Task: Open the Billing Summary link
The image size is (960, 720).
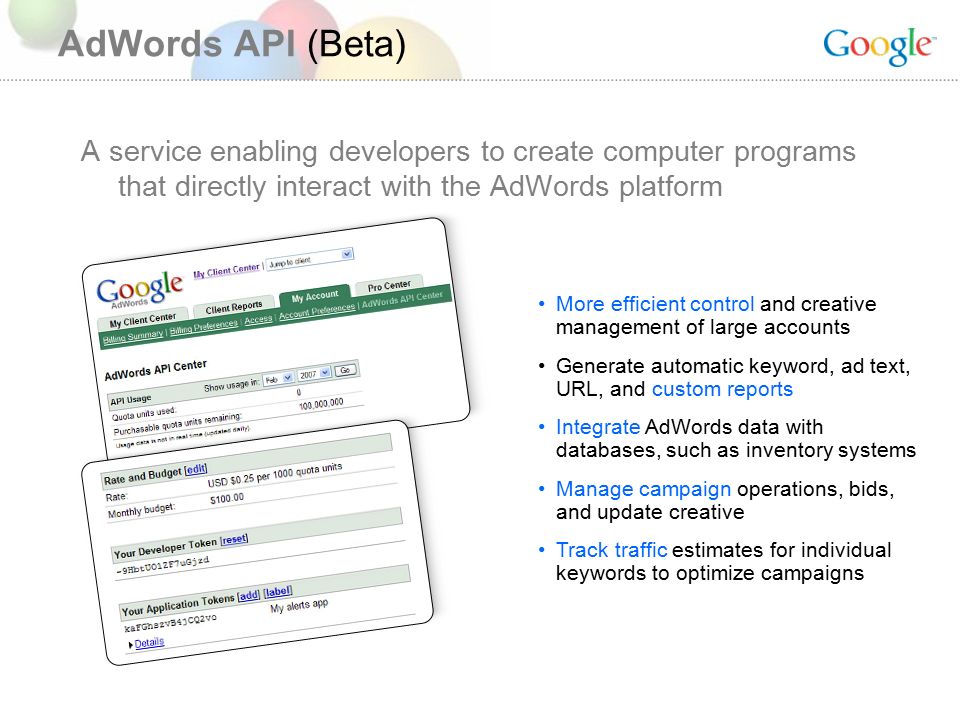Action: coord(133,336)
